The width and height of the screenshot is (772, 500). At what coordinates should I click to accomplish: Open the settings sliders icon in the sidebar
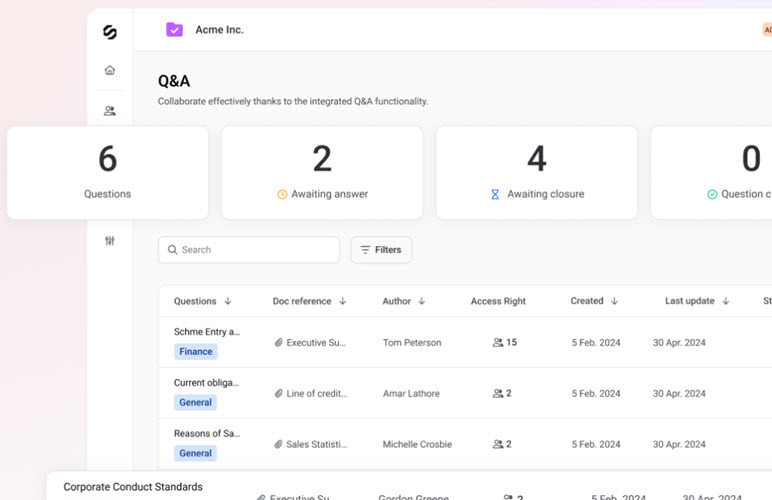(110, 241)
